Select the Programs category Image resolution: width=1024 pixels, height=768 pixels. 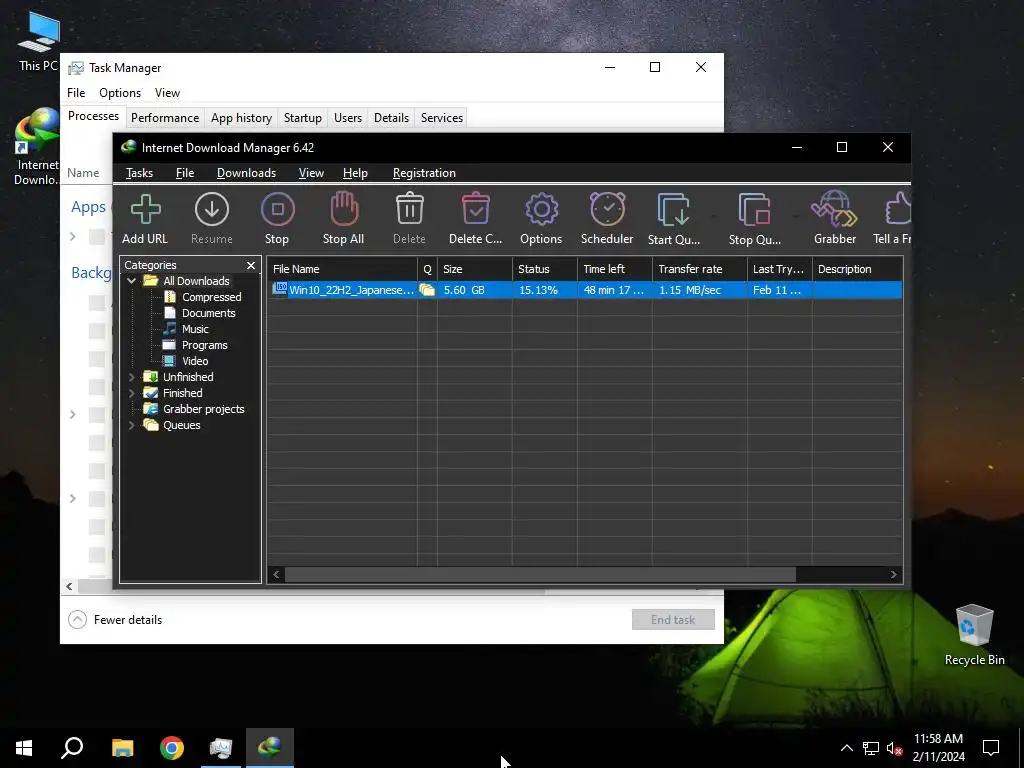tap(204, 345)
